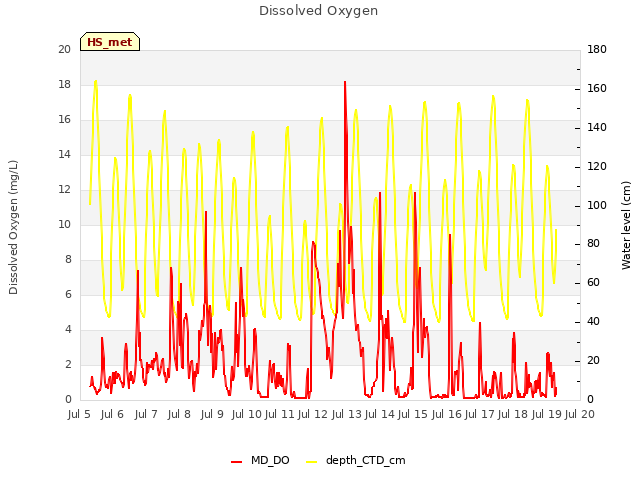
Task: Click the 6 value on left axis
Action: pos(68,295)
